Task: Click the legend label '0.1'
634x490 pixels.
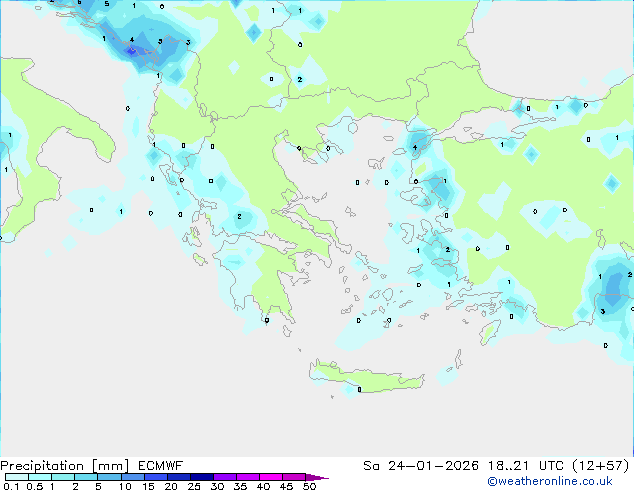Action: [x=11, y=486]
